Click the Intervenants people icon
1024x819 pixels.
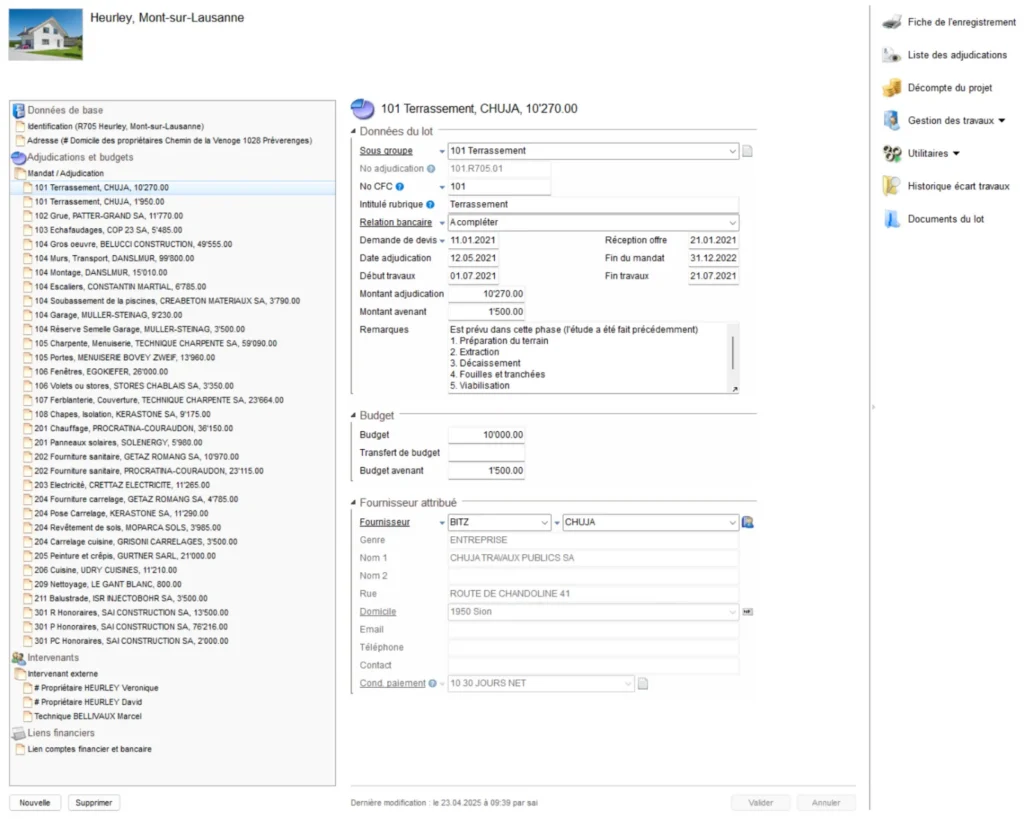point(18,658)
